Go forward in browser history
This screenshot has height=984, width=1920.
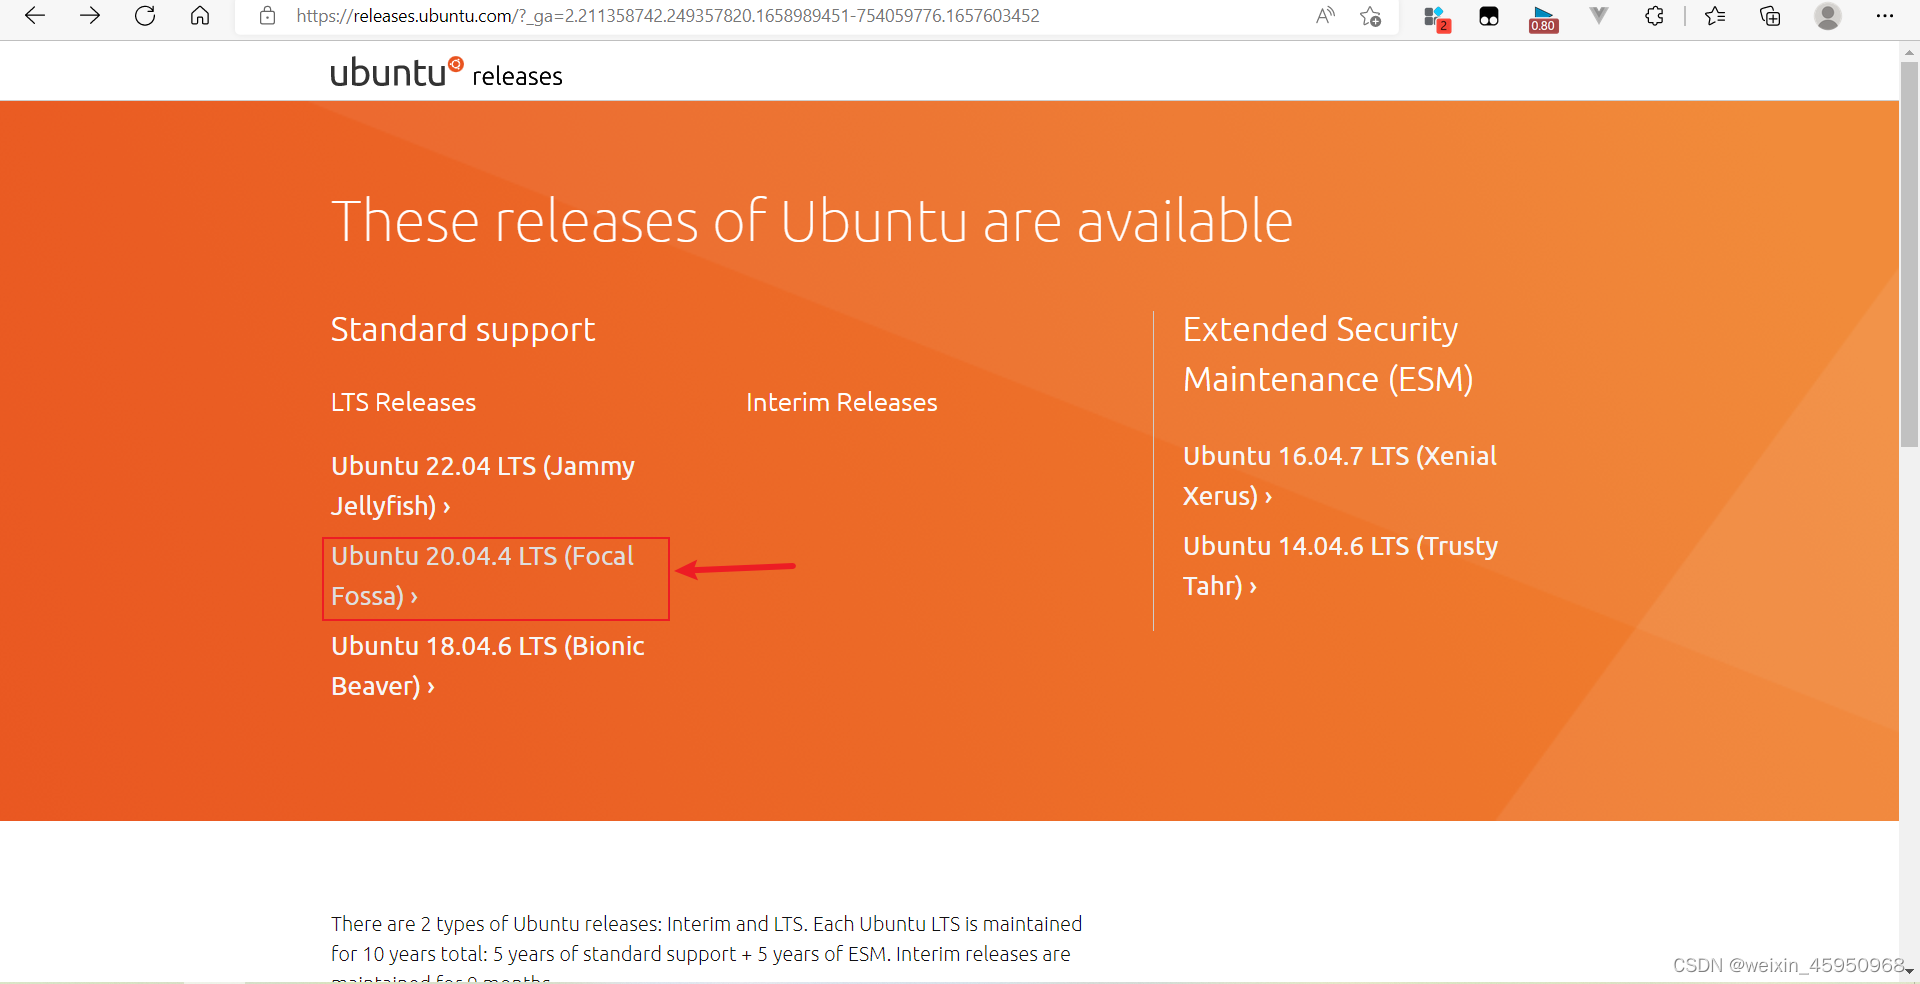tap(90, 16)
